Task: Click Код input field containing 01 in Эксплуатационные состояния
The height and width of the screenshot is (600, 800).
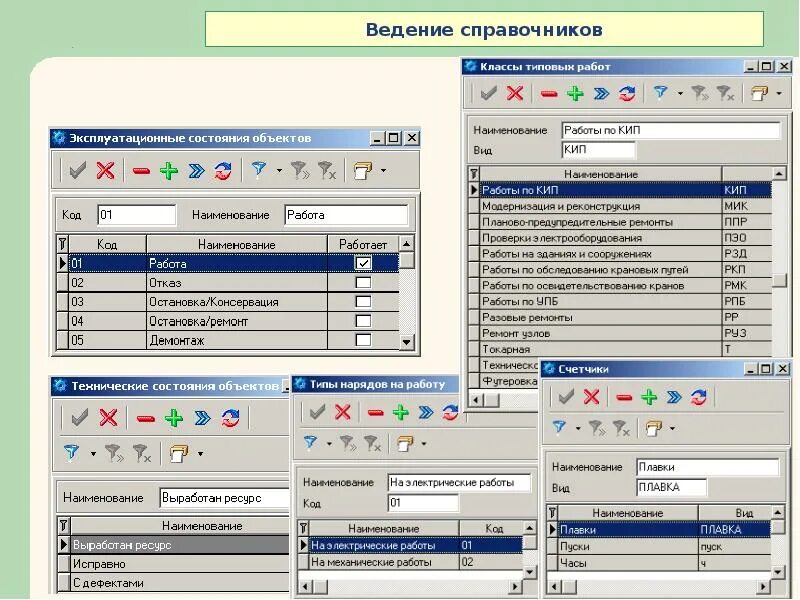Action: (x=137, y=215)
